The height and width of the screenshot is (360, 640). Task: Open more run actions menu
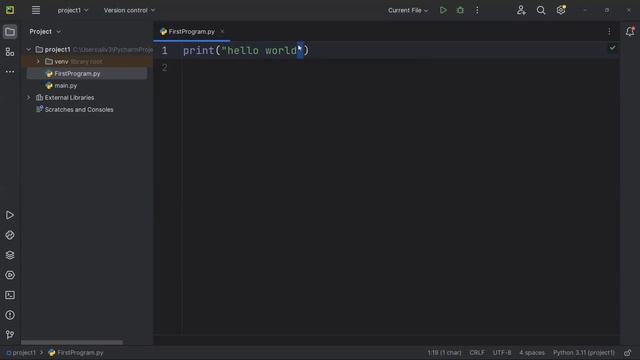coord(477,10)
